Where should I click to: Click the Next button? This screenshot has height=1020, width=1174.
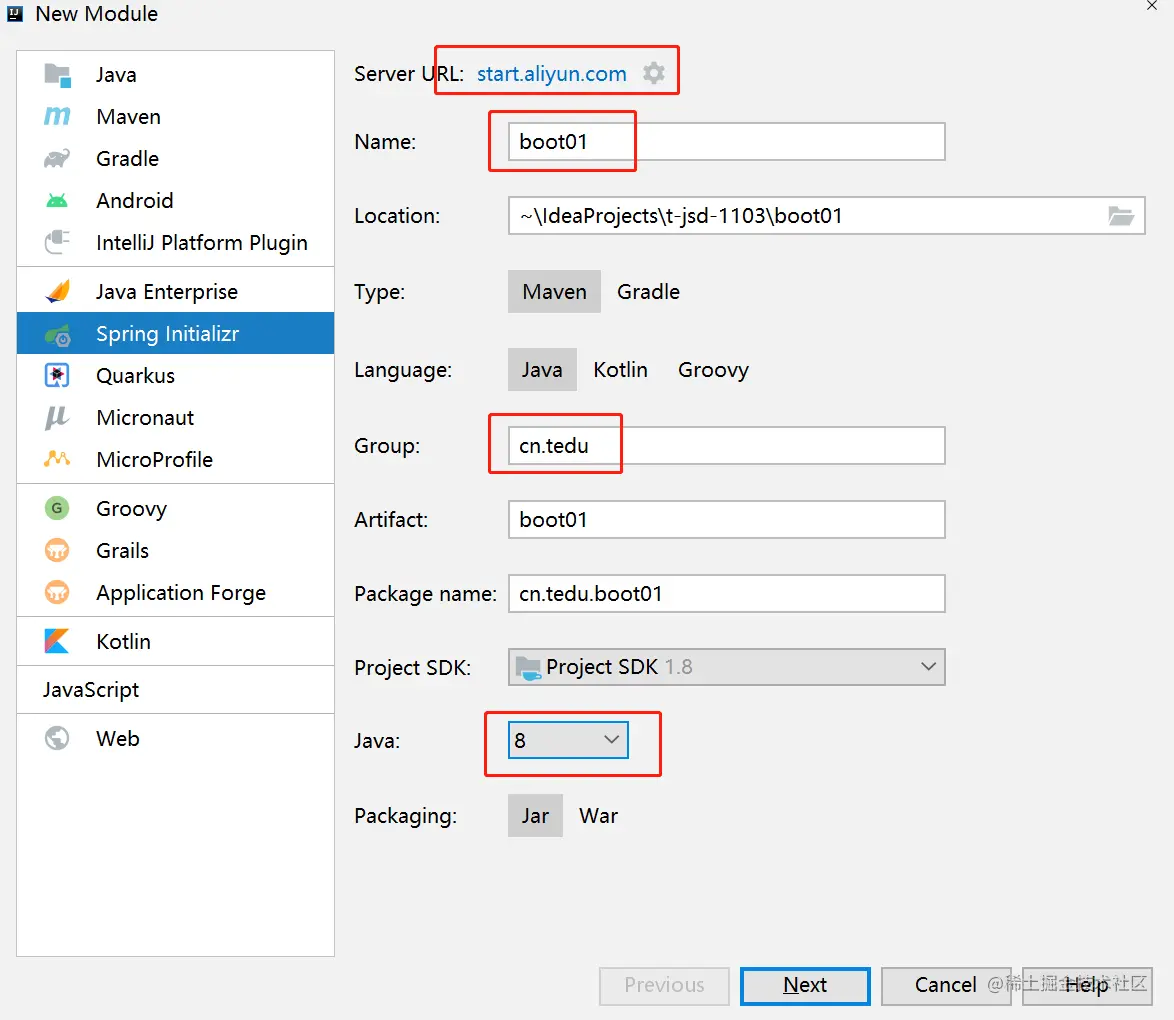click(805, 985)
